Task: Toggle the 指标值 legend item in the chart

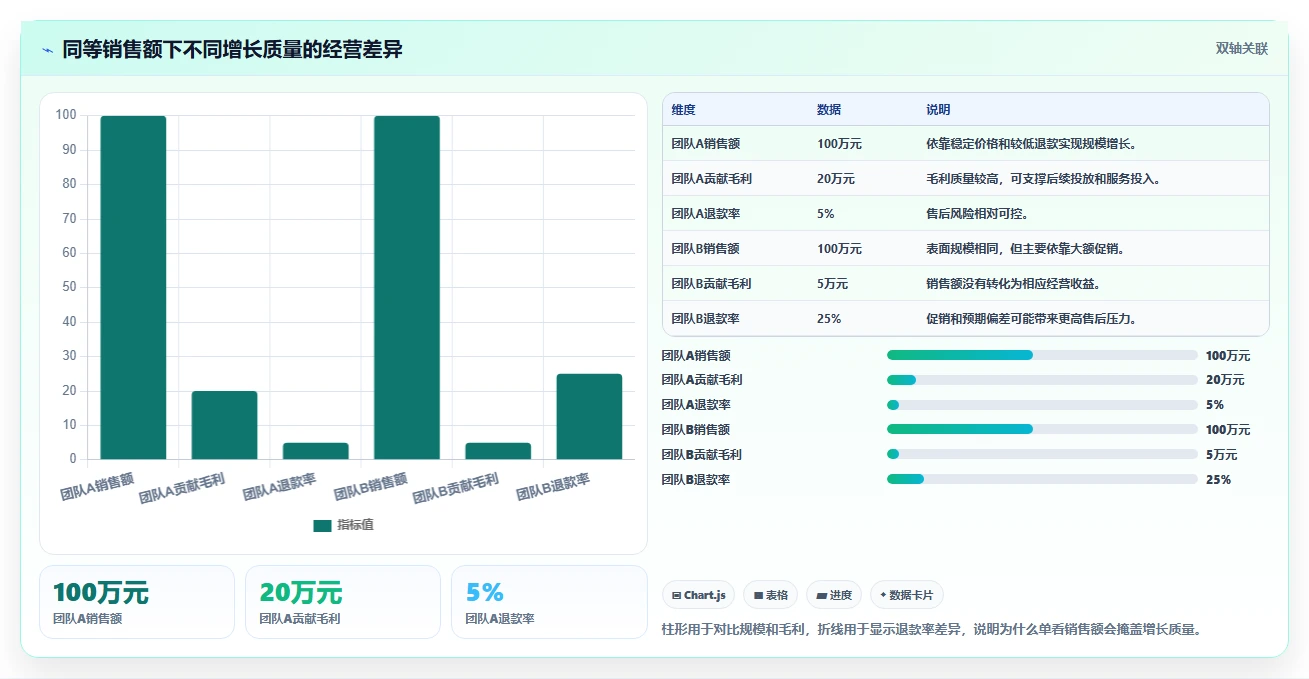Action: [343, 525]
